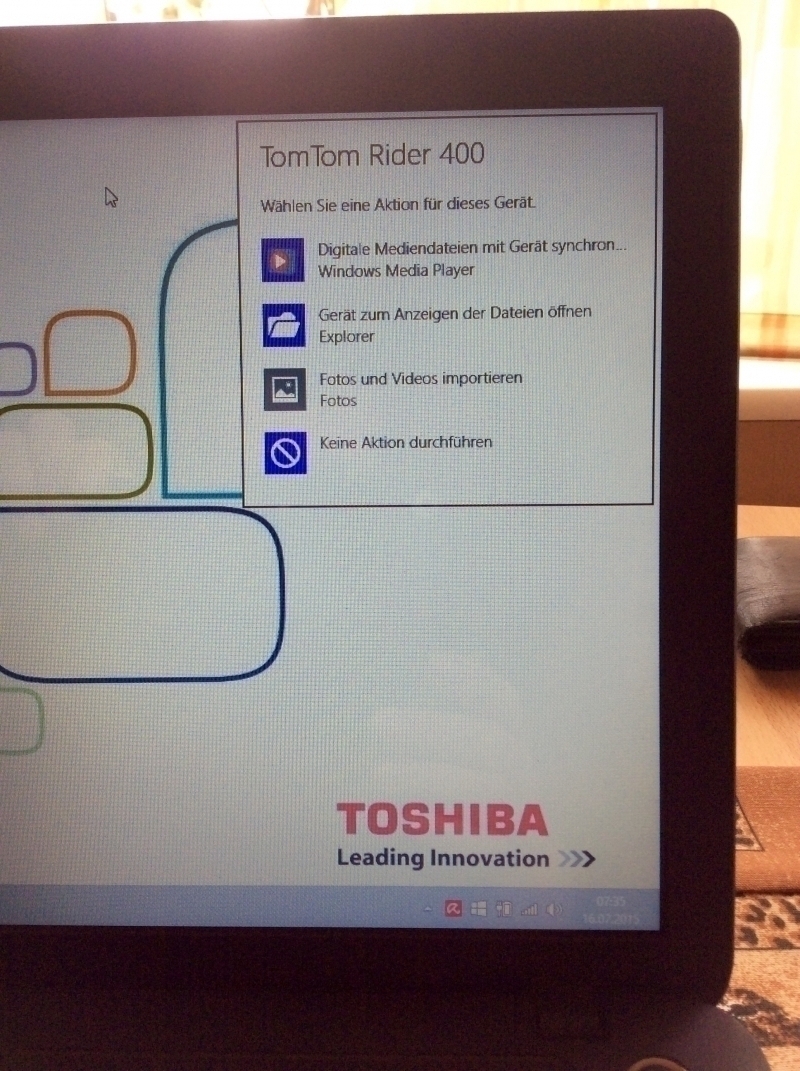Click the 'Explorer' subtitle under open device
Screen dimensions: 800x1071
(x=346, y=337)
